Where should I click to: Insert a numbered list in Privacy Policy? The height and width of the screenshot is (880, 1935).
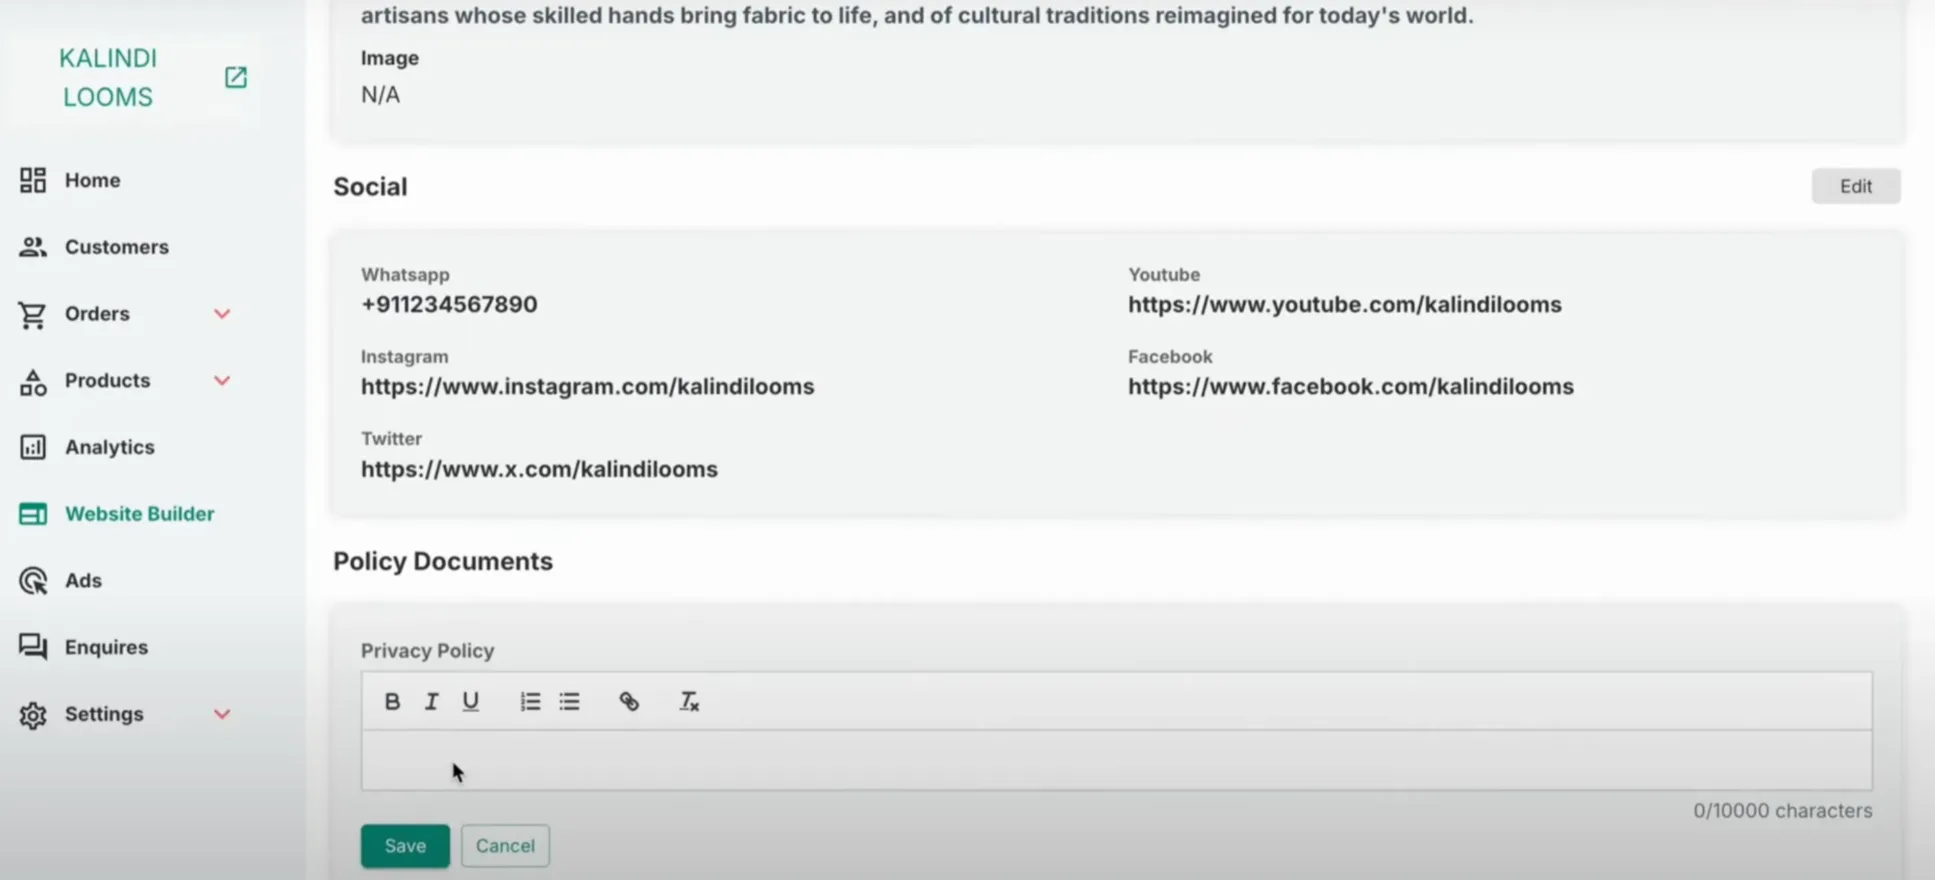(x=530, y=701)
